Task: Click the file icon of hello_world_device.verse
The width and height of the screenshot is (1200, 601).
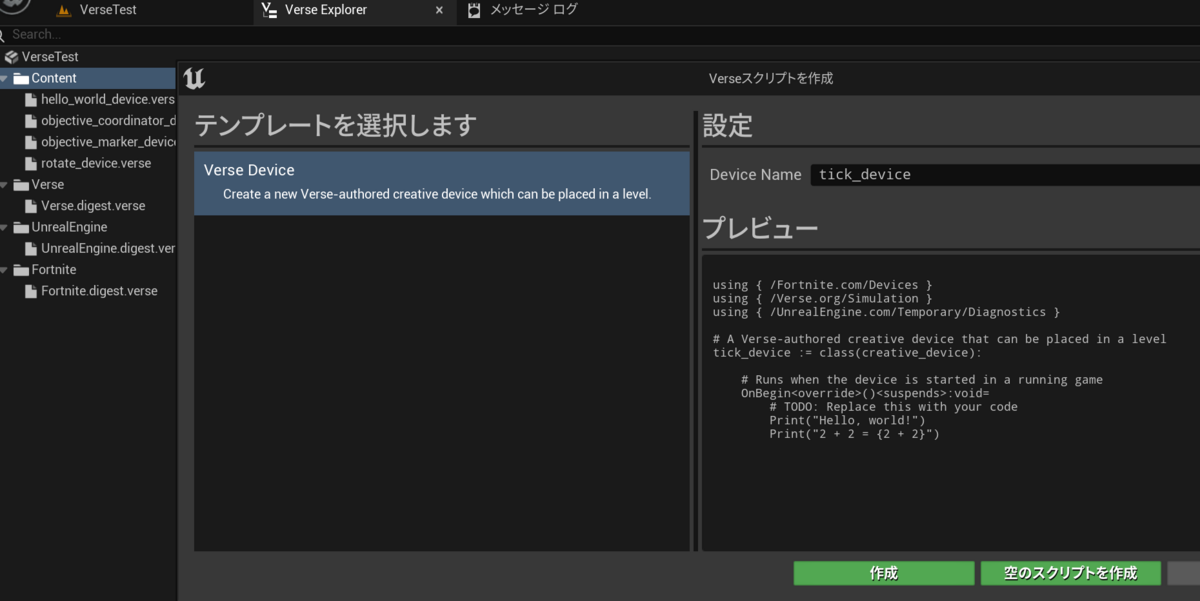Action: point(32,100)
